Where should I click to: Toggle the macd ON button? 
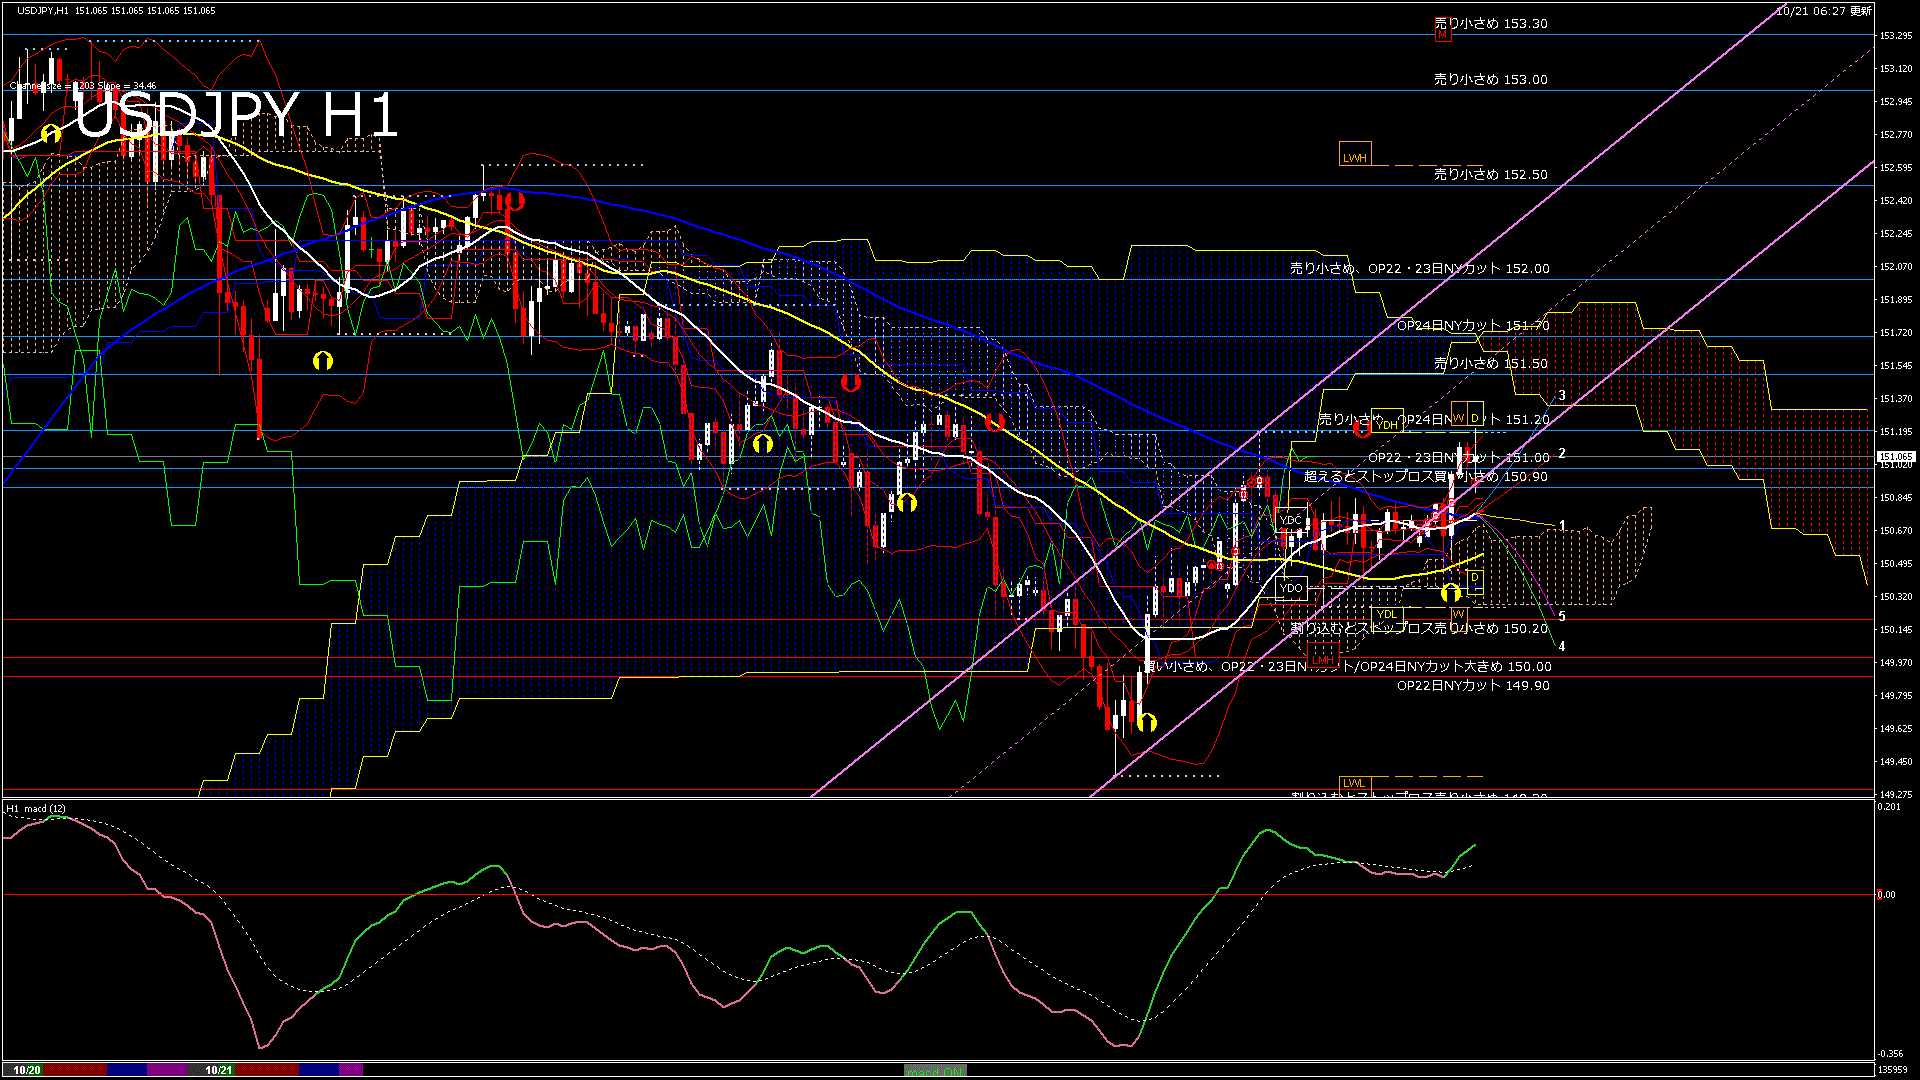[935, 1071]
